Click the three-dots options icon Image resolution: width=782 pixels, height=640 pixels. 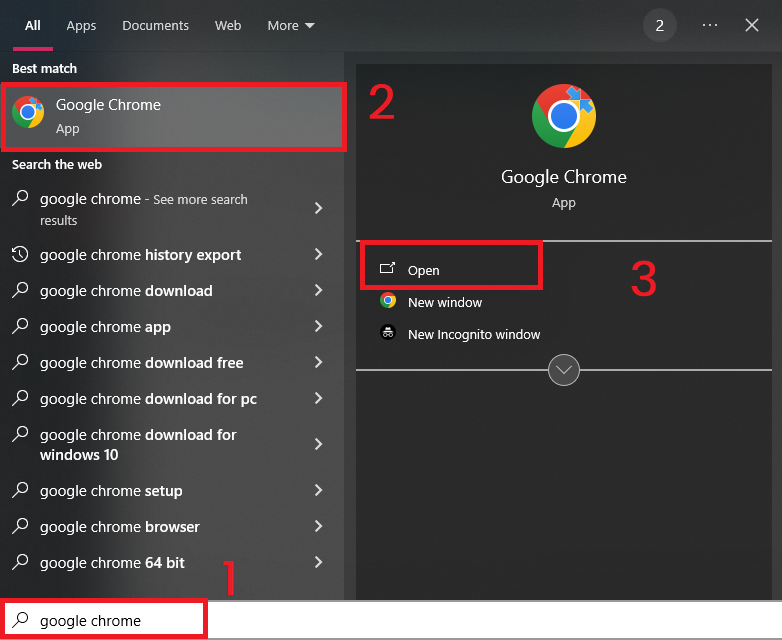coord(710,25)
